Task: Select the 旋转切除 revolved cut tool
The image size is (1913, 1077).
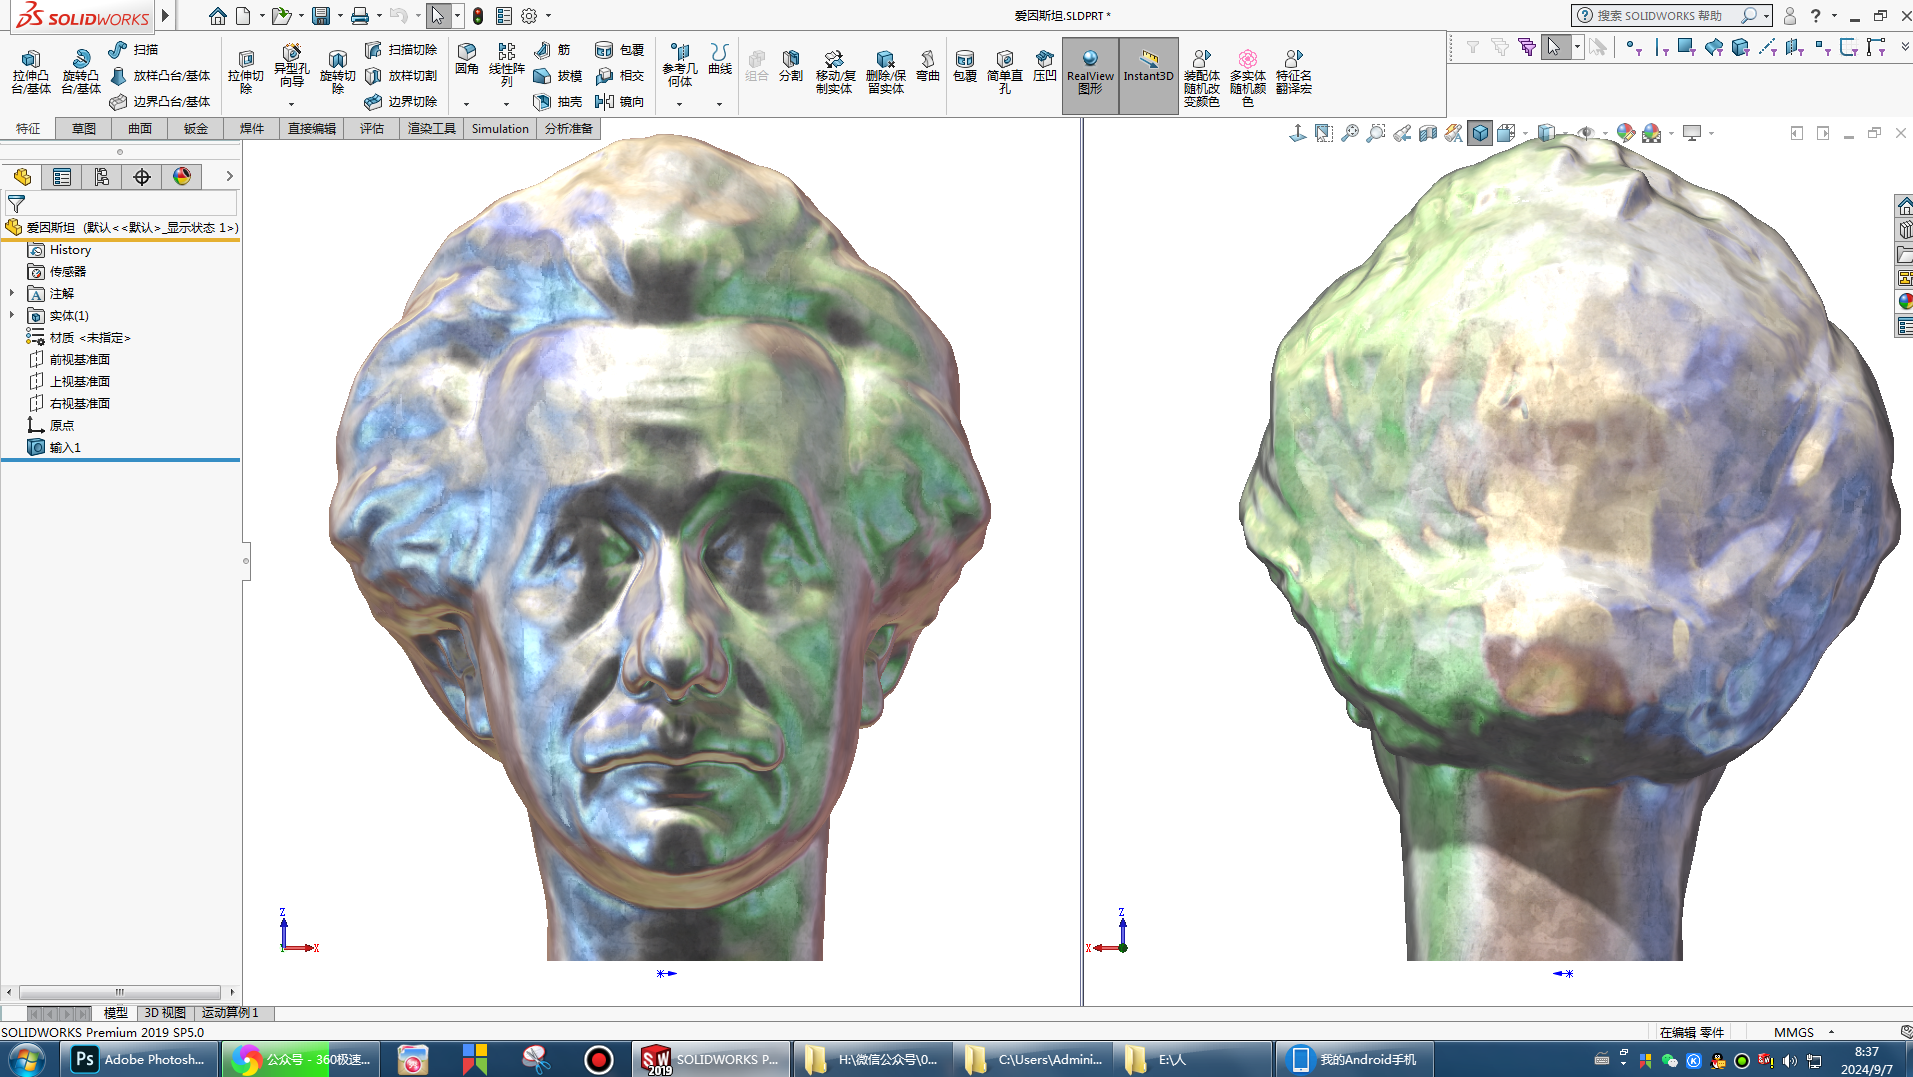Action: click(338, 72)
